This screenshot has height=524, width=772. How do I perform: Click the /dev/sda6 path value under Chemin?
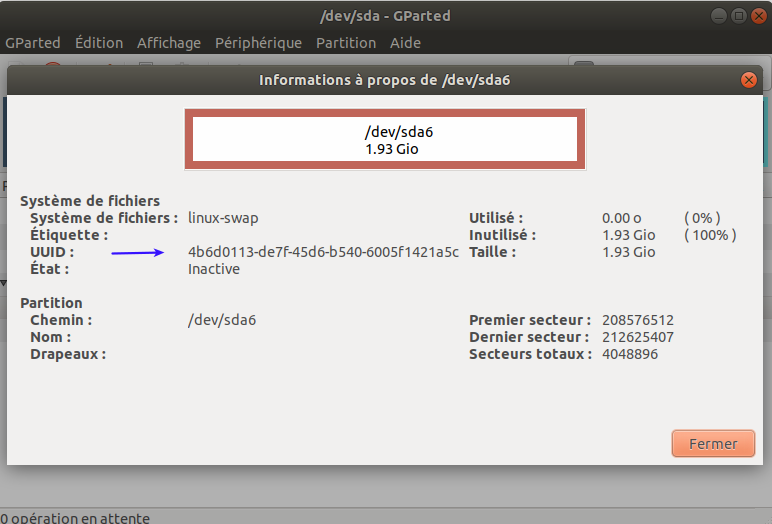(x=224, y=320)
